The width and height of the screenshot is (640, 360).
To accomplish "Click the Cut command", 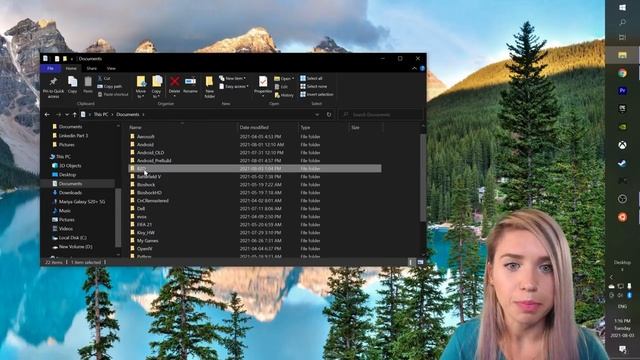I will point(104,78).
